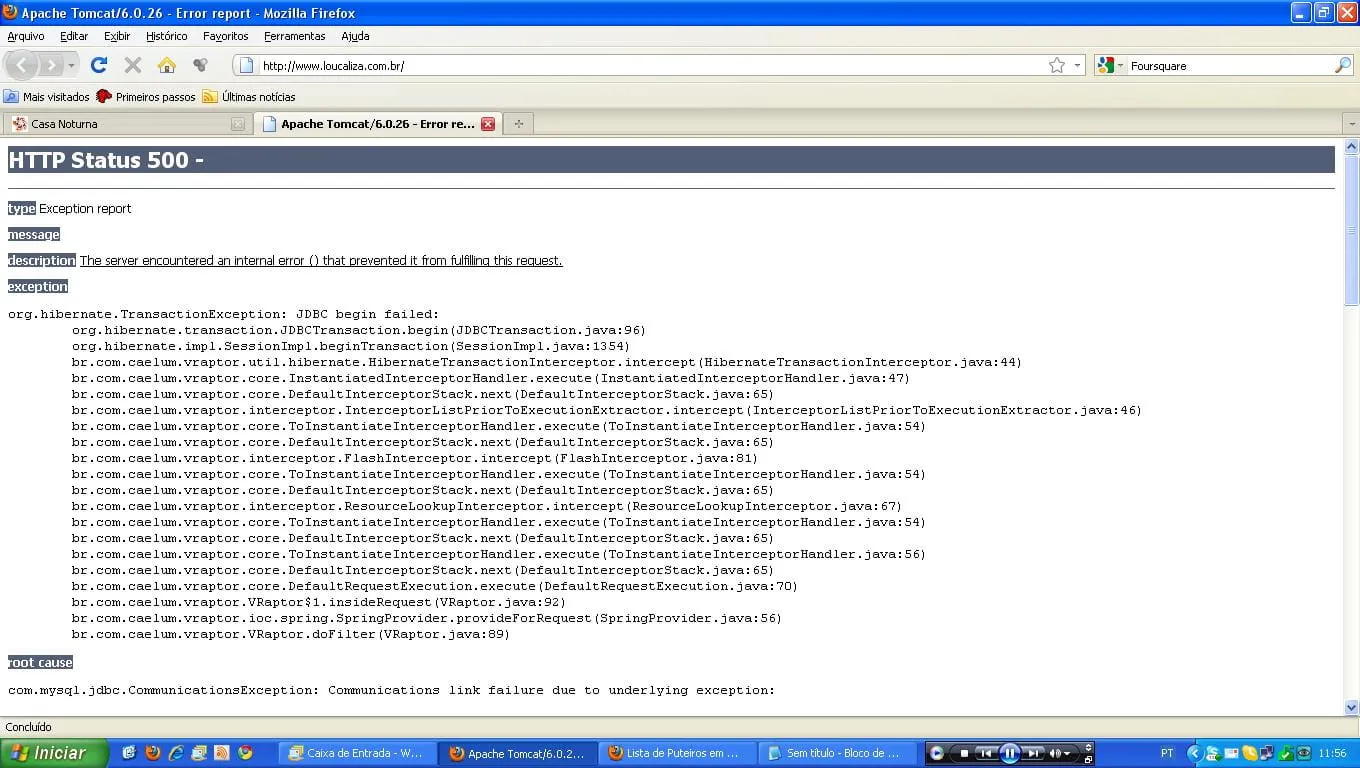Click the show desktop quick launch icon

click(129, 753)
